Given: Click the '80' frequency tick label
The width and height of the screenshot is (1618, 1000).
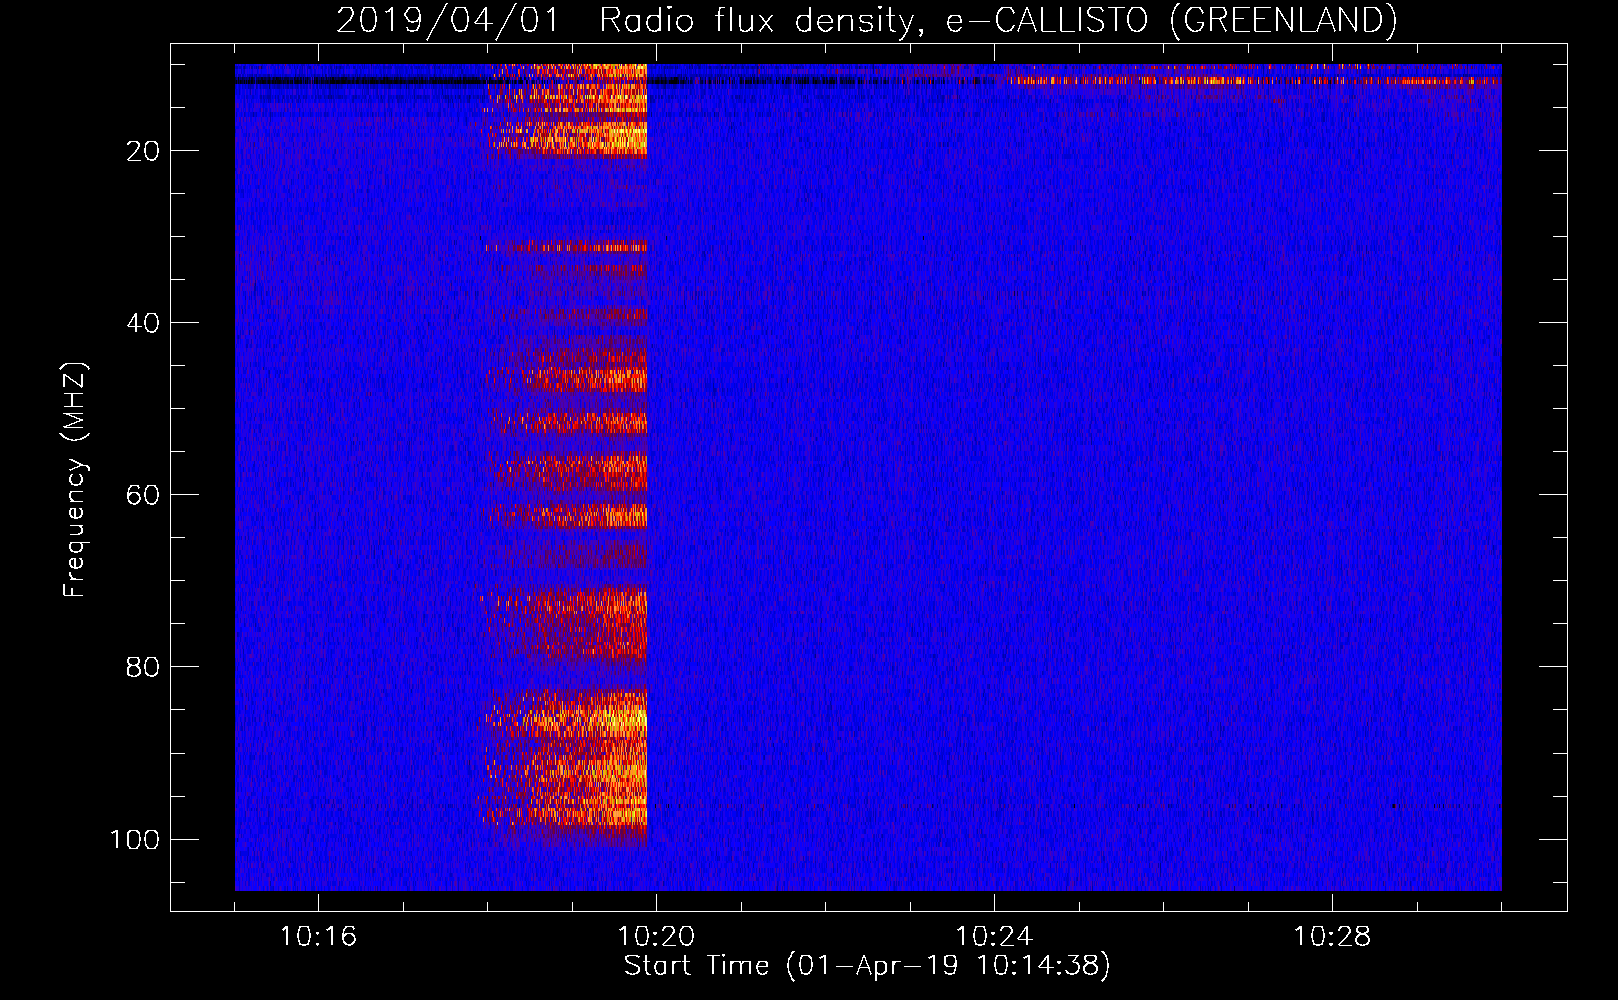Looking at the screenshot, I should 143,667.
